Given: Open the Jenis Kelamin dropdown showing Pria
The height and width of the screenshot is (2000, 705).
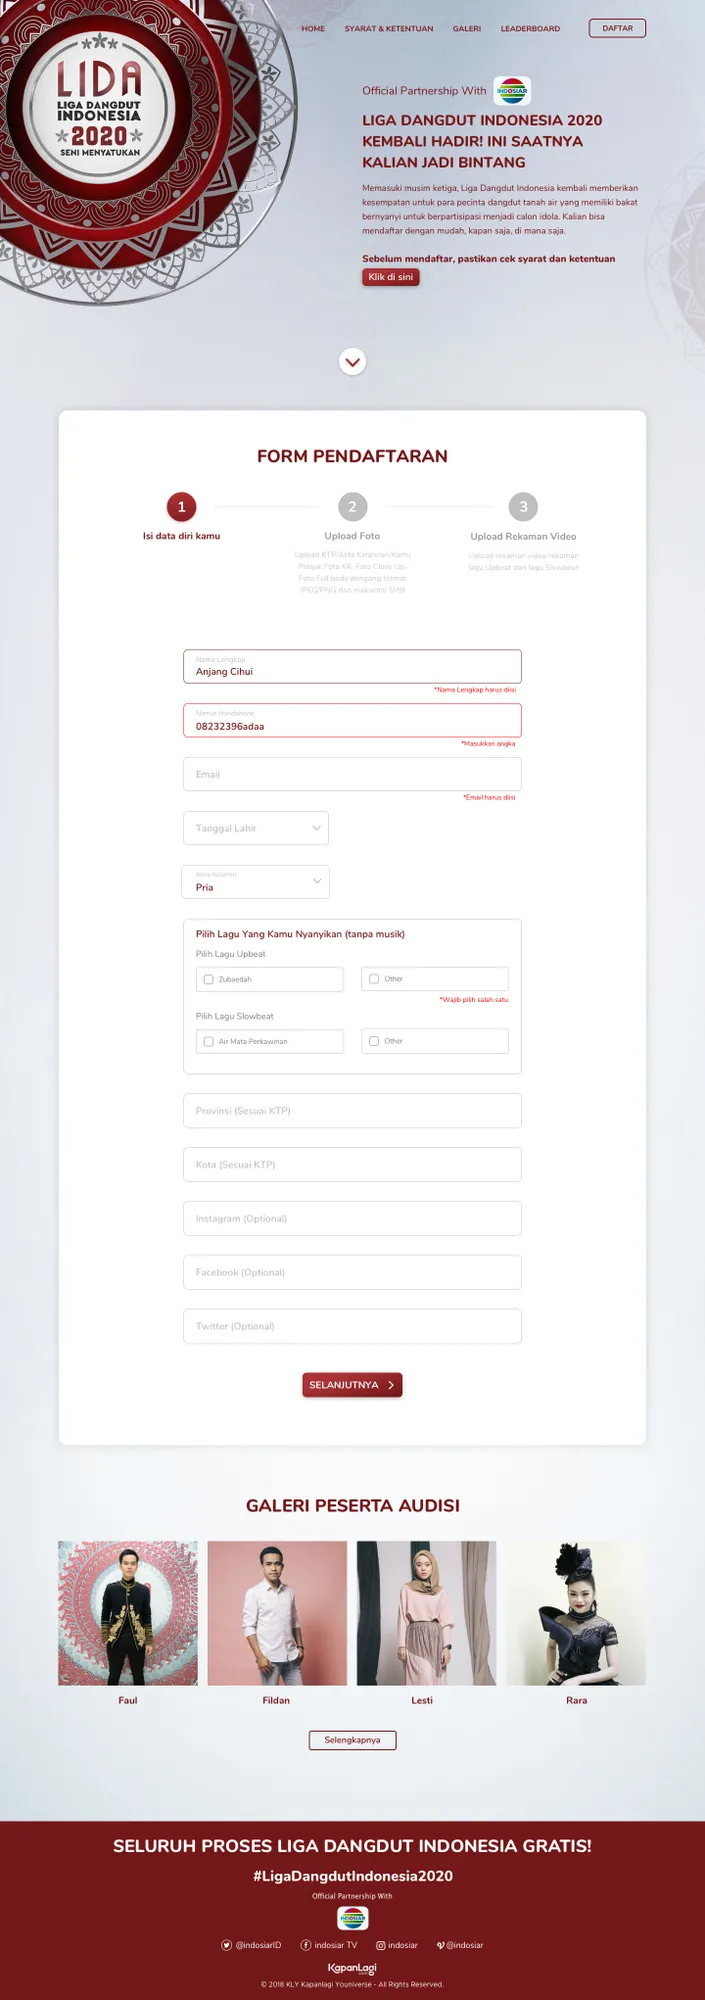Looking at the screenshot, I should [256, 881].
